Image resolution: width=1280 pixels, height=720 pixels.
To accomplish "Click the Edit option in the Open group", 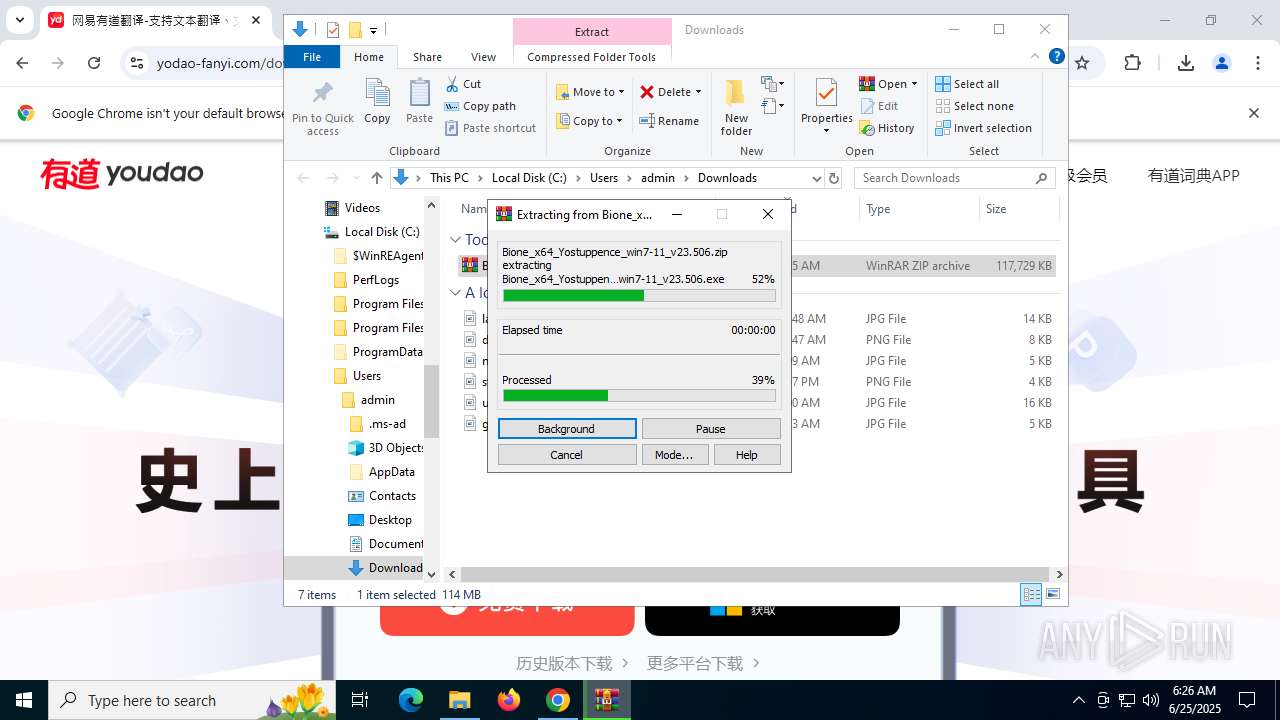I will (879, 106).
